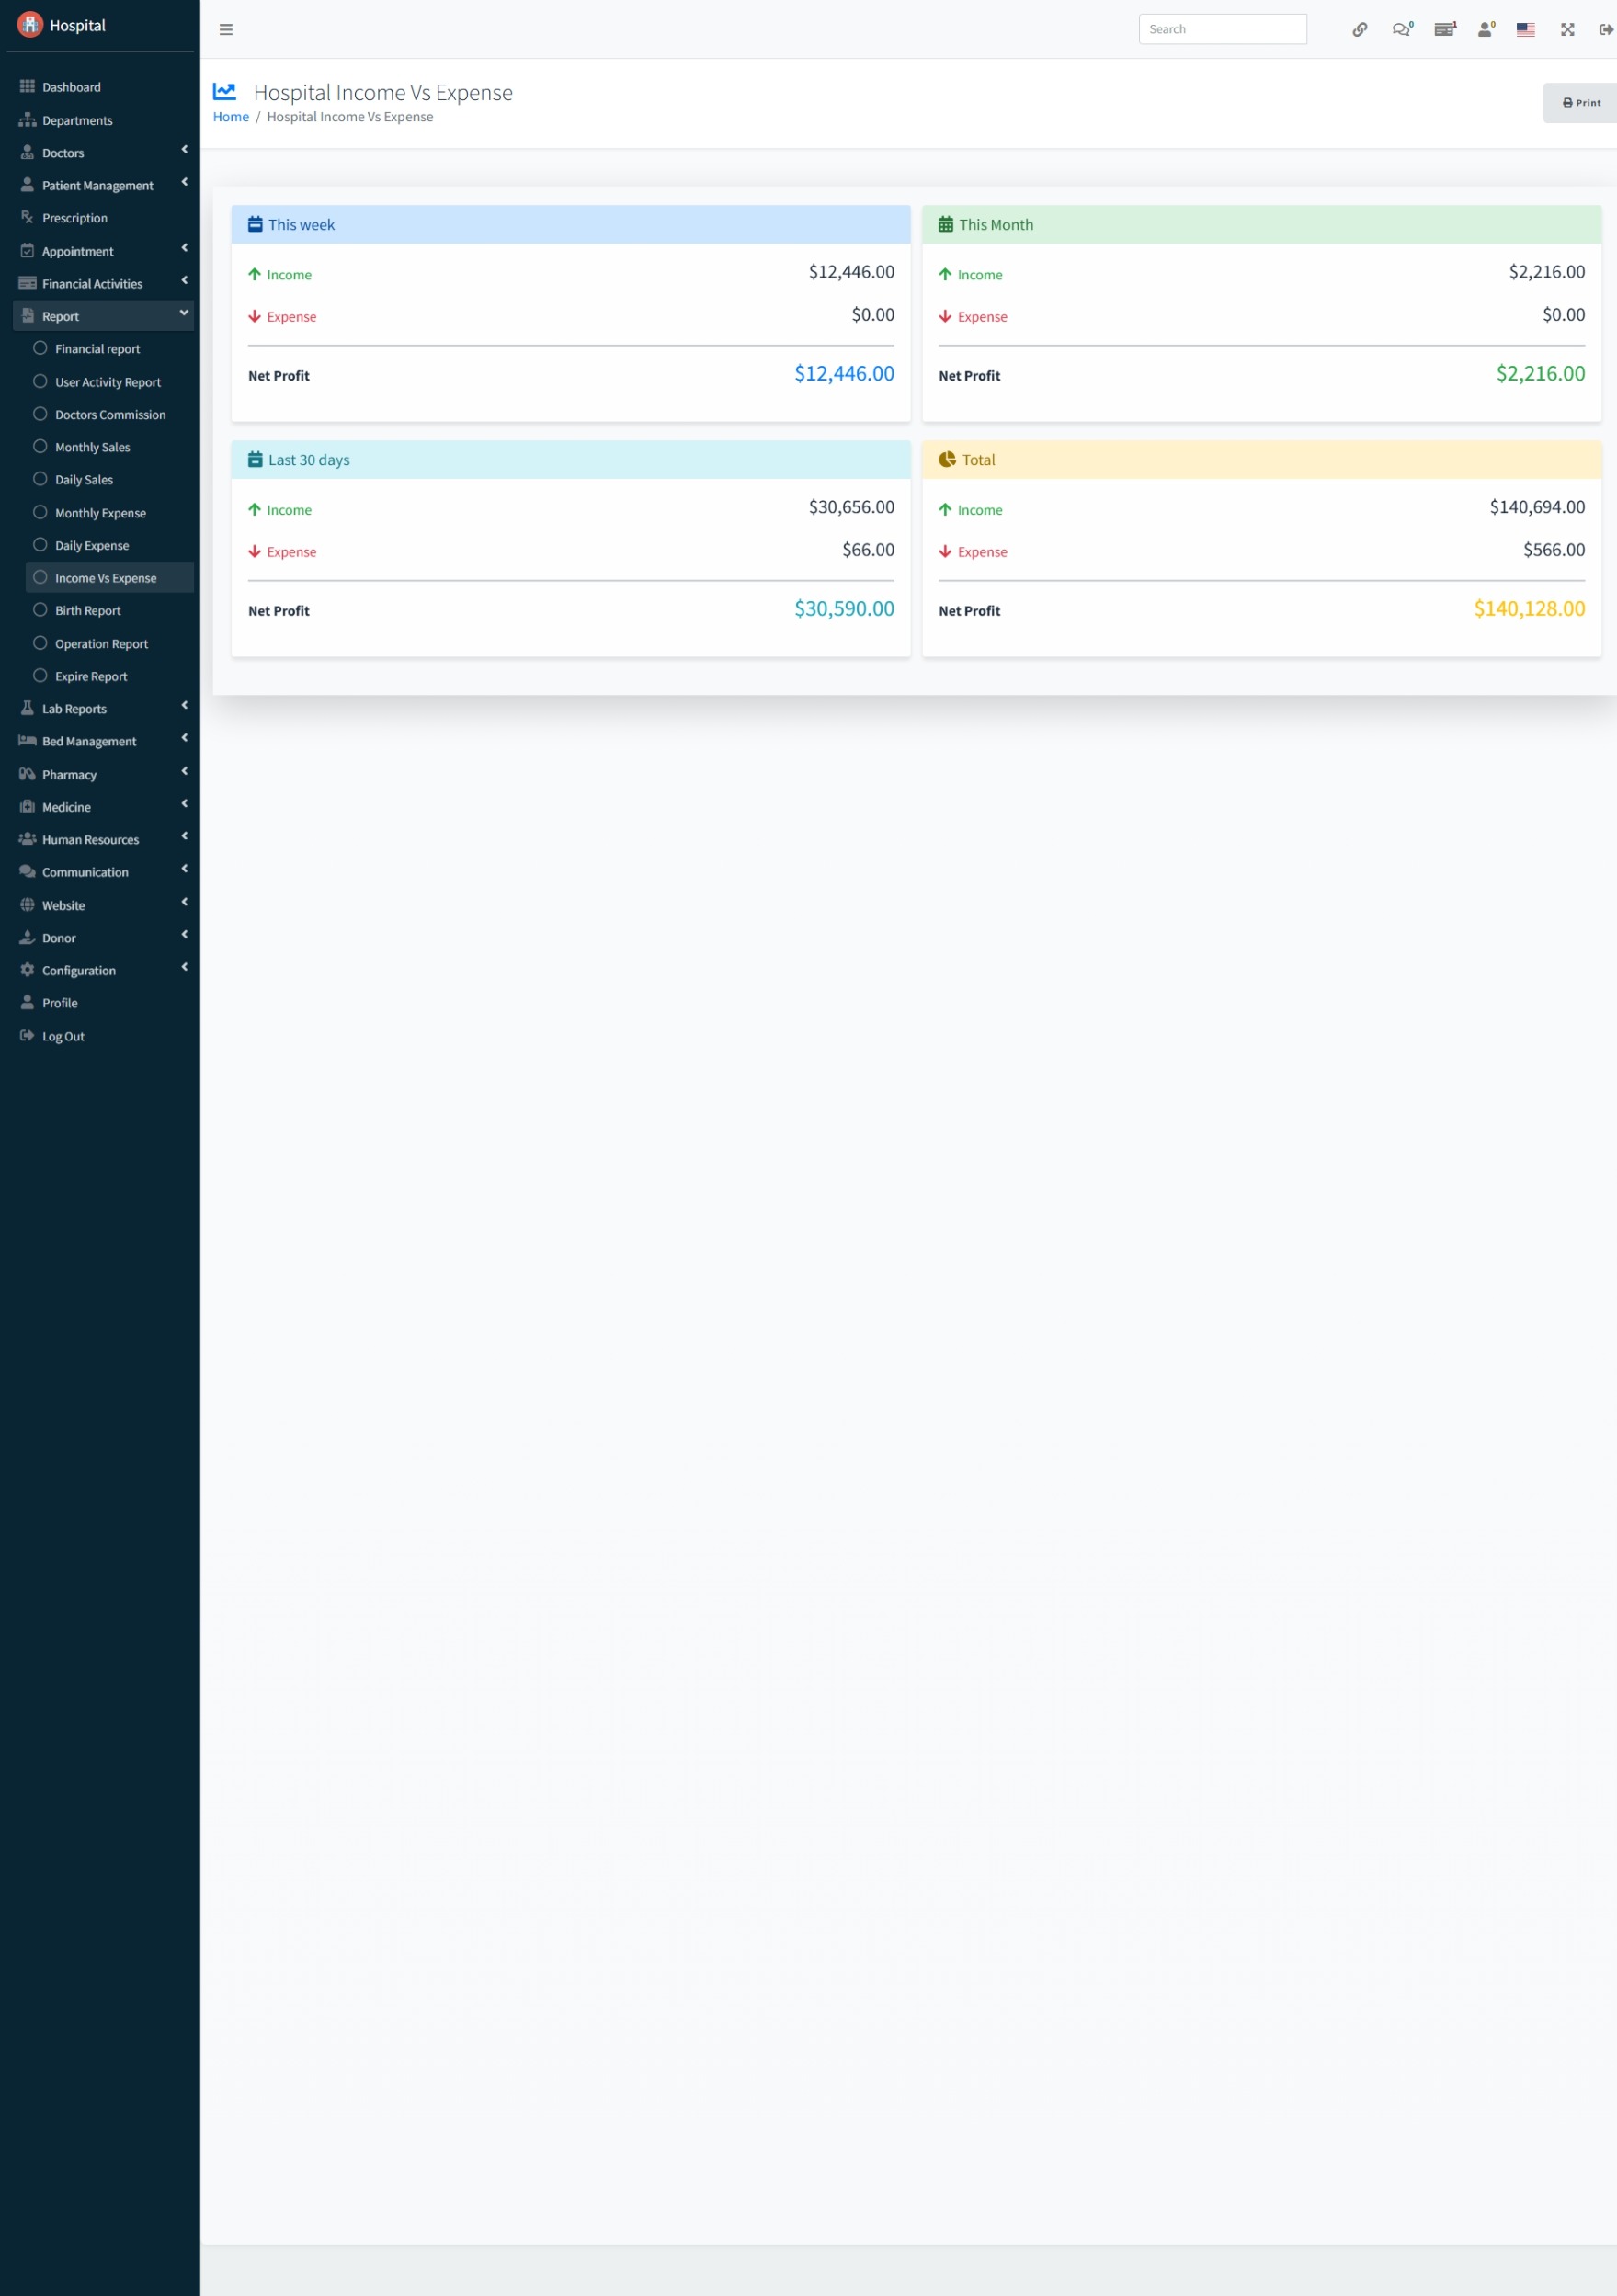Image resolution: width=1617 pixels, height=2296 pixels.
Task: Expand the Bed Management chevron
Action: coord(184,739)
